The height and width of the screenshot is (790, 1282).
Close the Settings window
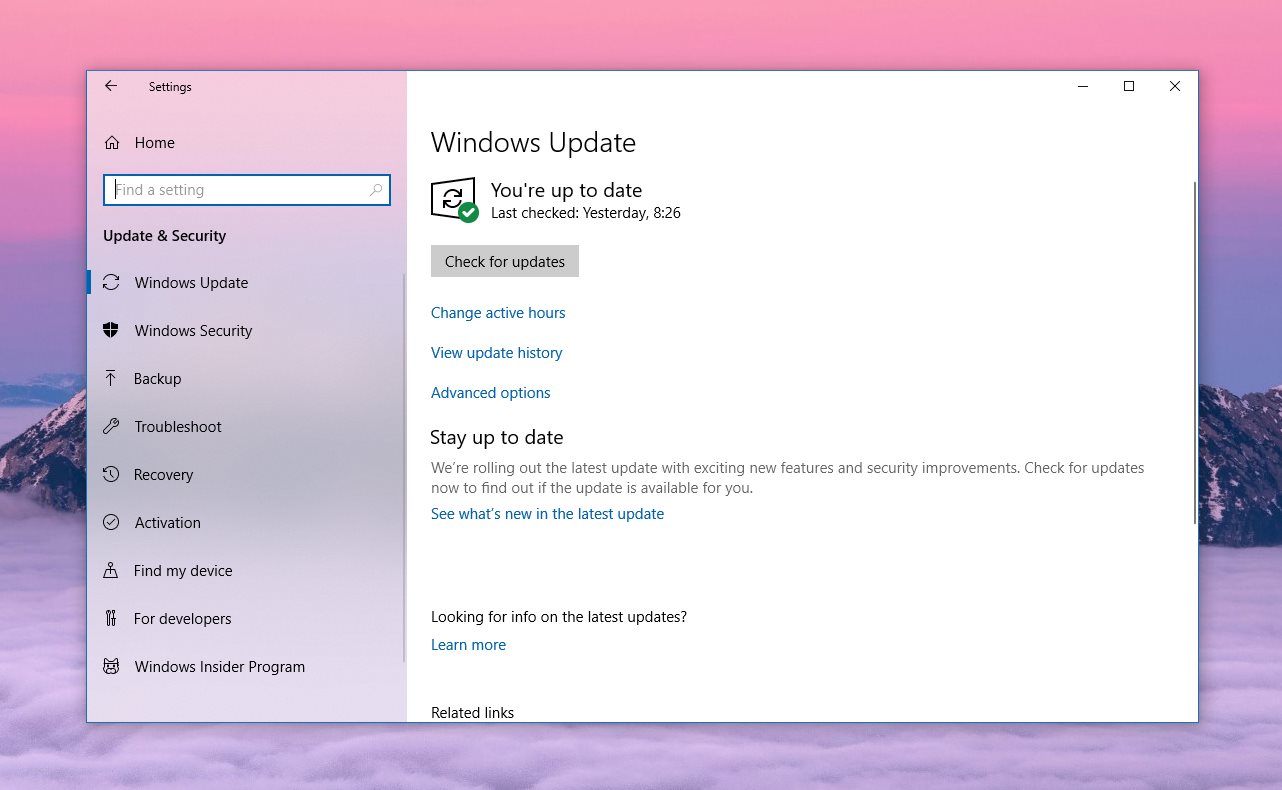click(x=1175, y=86)
